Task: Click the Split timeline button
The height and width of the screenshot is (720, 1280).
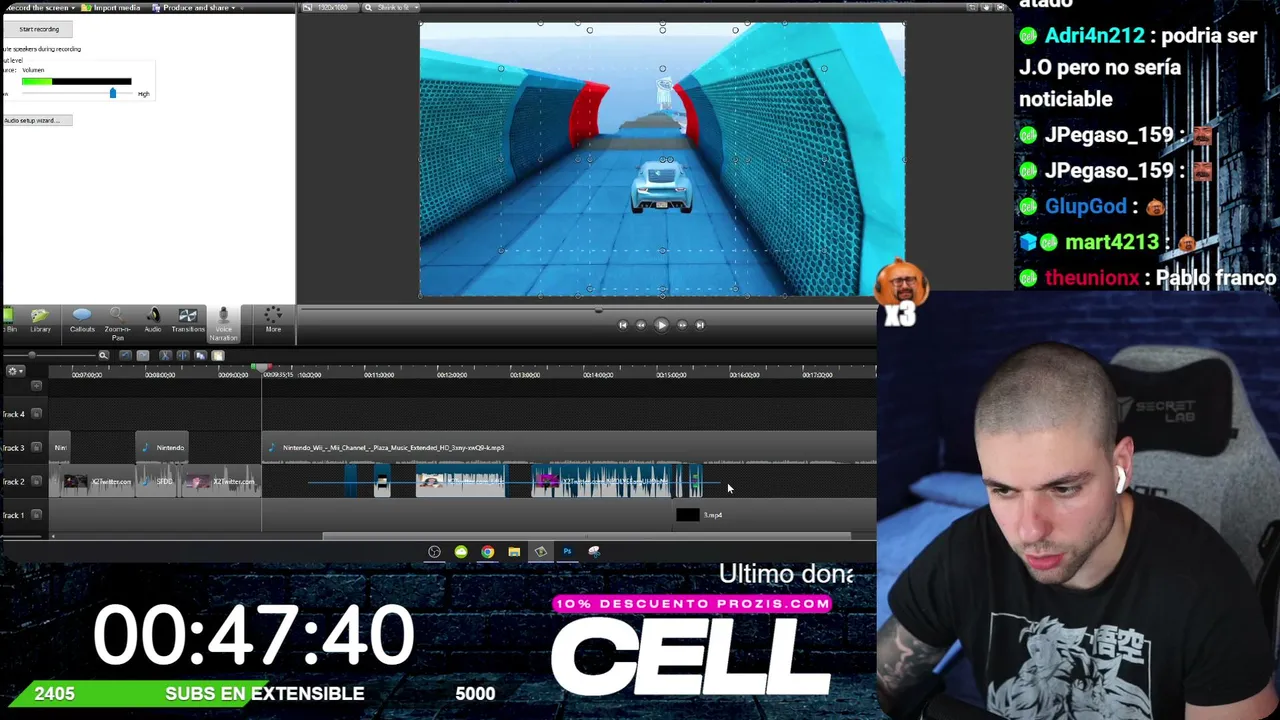Action: (x=183, y=355)
